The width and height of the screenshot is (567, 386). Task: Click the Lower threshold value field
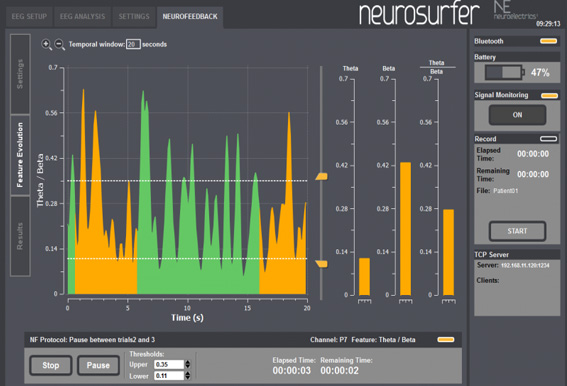coord(169,376)
